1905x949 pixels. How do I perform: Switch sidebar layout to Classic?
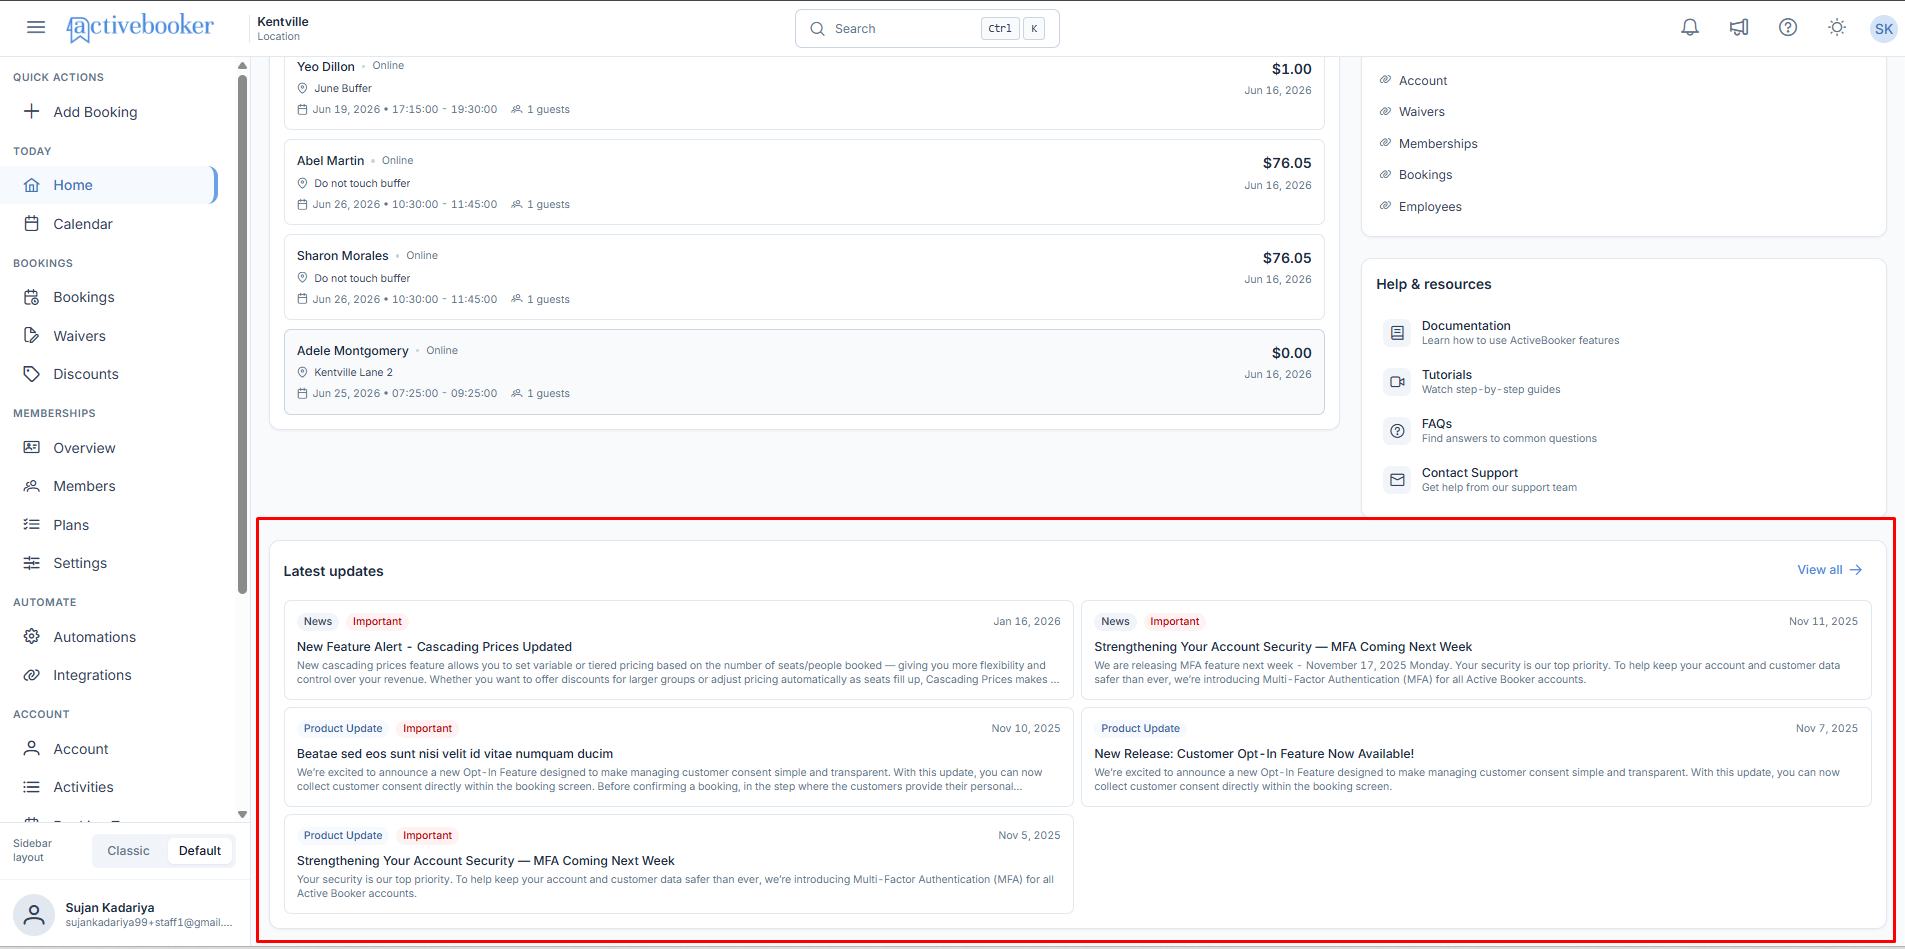tap(129, 851)
